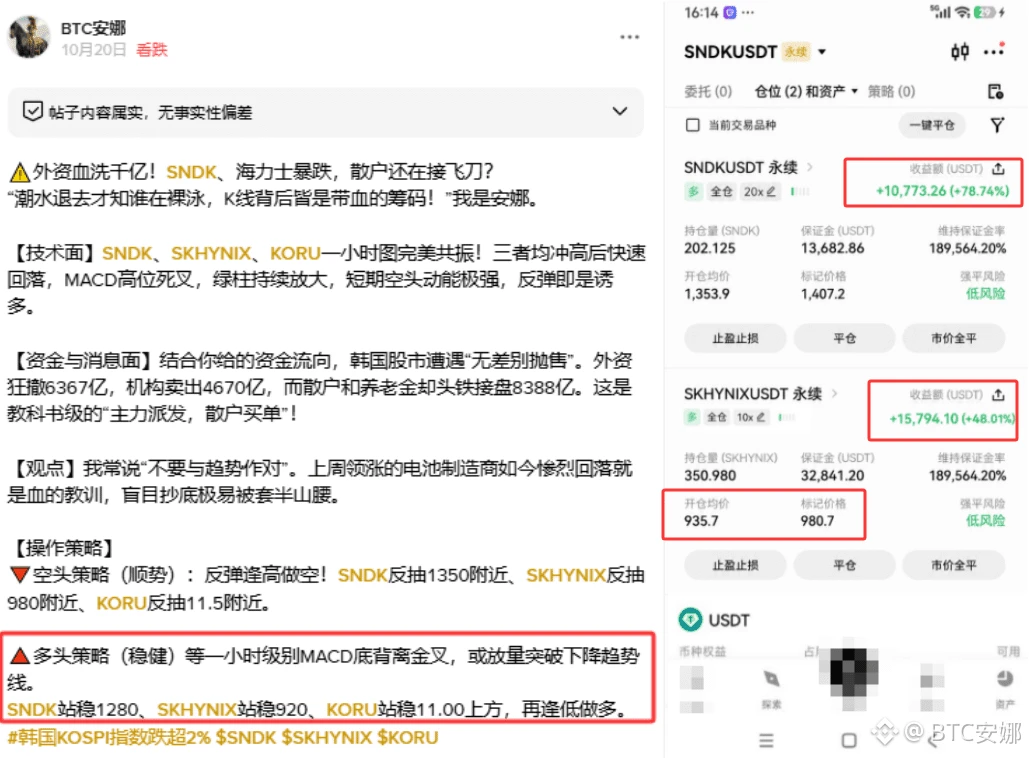Open the order history document icon
1029x758 pixels.
(x=996, y=91)
